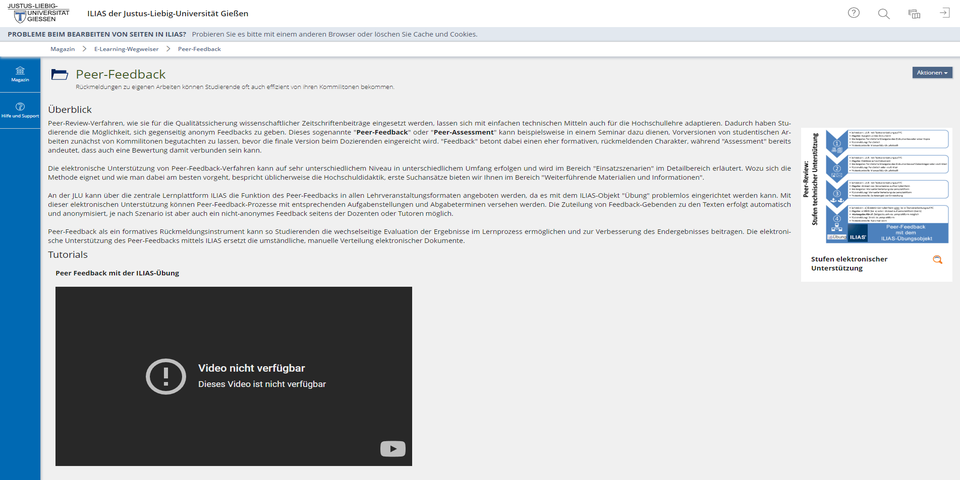This screenshot has height=480, width=960.
Task: Click the Peer-Feedback folder icon
Action: [60, 75]
